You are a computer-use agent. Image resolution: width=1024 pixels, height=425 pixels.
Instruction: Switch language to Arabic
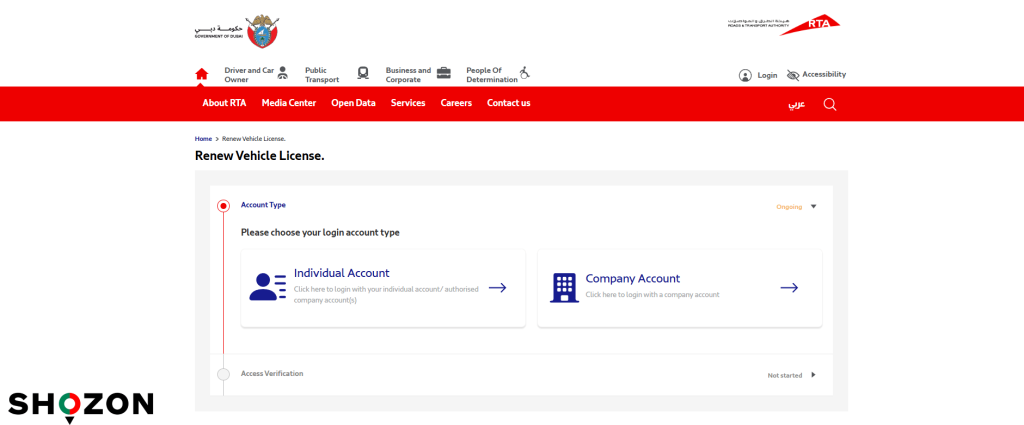click(x=796, y=104)
